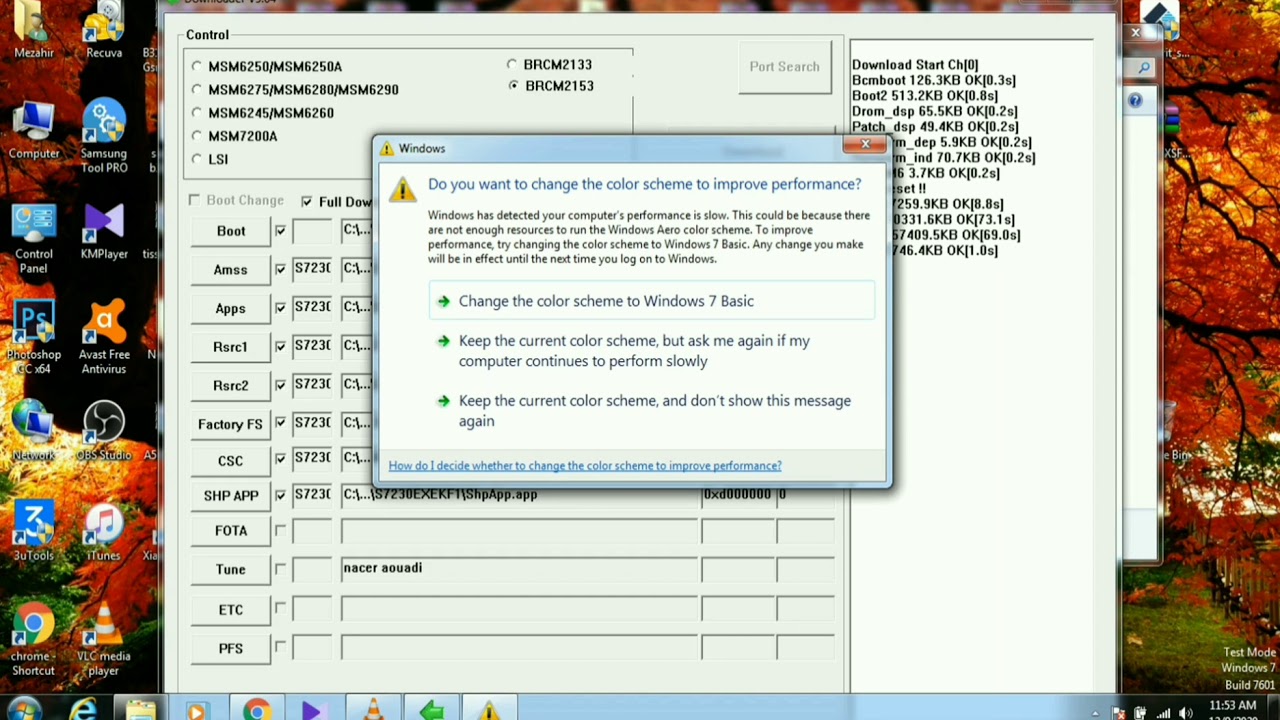Launch Recuva from the desktop
1280x720 pixels.
[104, 30]
